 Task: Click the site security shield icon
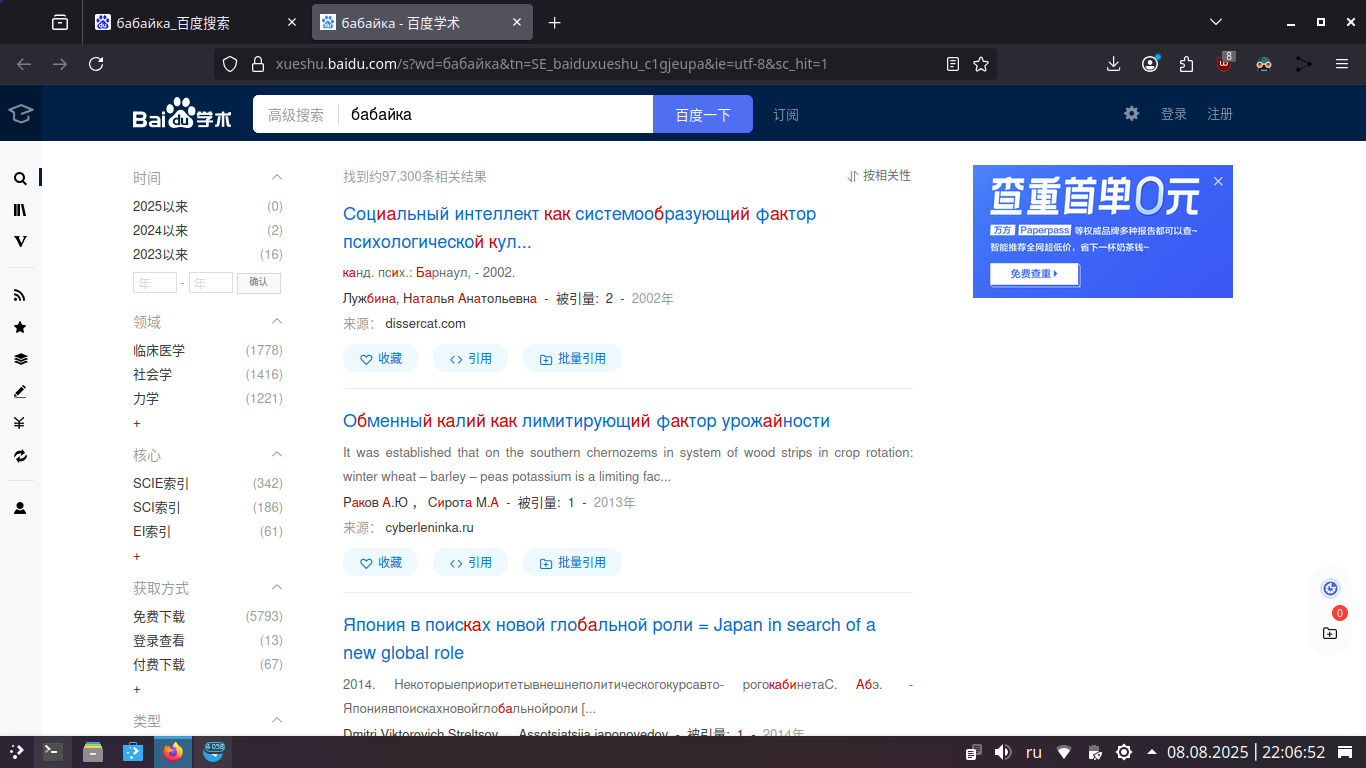pos(230,64)
